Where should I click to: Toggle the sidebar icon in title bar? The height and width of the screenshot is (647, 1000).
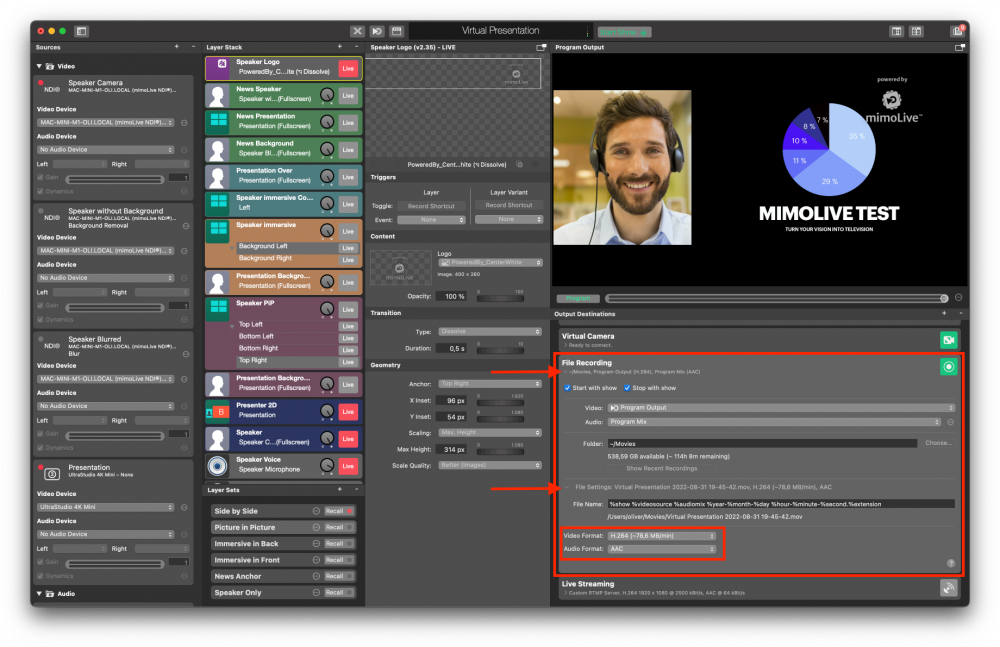[x=81, y=31]
